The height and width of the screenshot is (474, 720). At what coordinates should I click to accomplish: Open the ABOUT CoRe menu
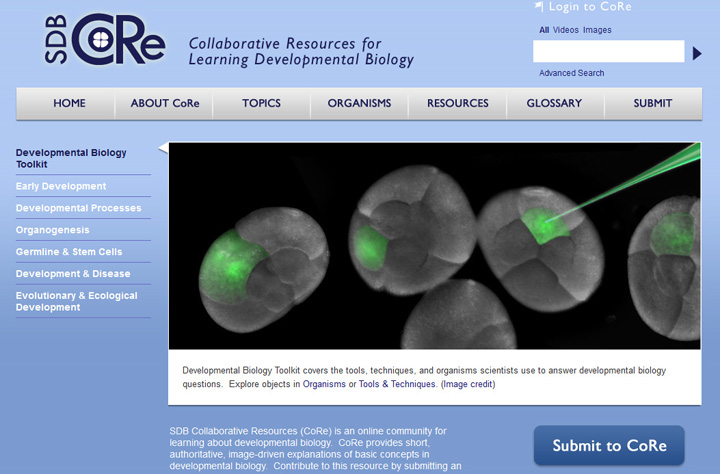click(165, 104)
